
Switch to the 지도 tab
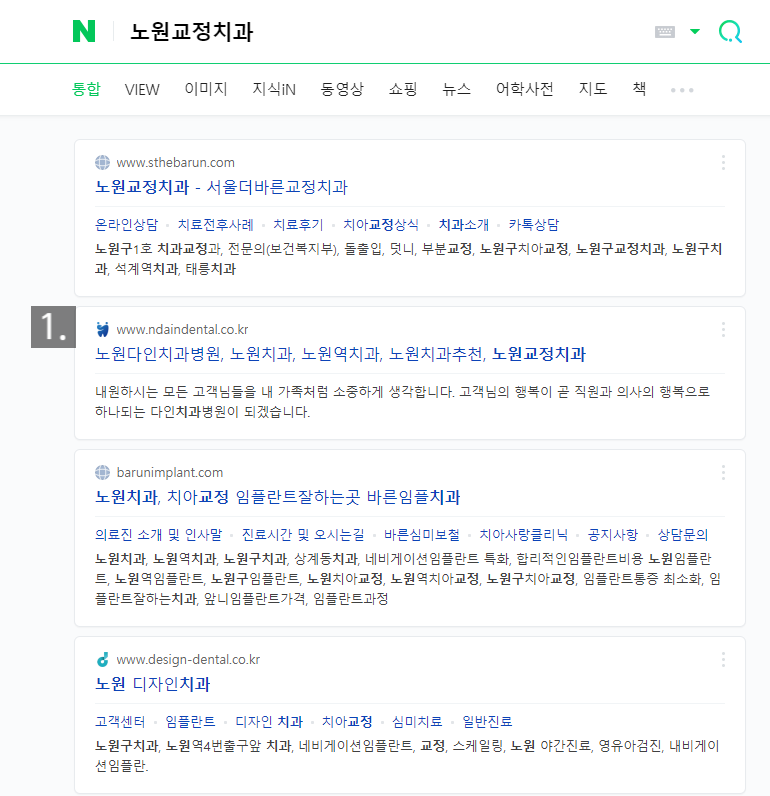(x=593, y=89)
